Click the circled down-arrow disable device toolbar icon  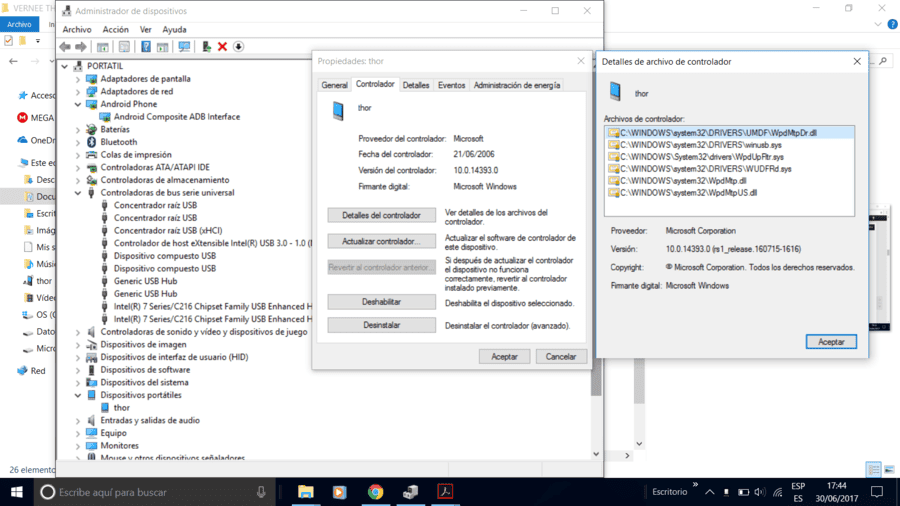coord(238,46)
